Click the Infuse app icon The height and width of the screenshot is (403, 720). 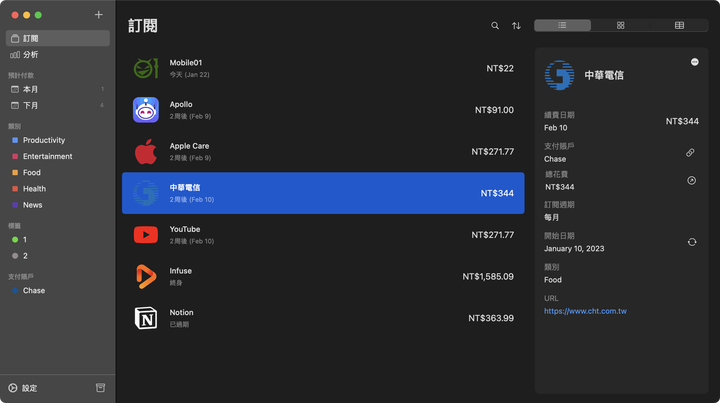(146, 276)
